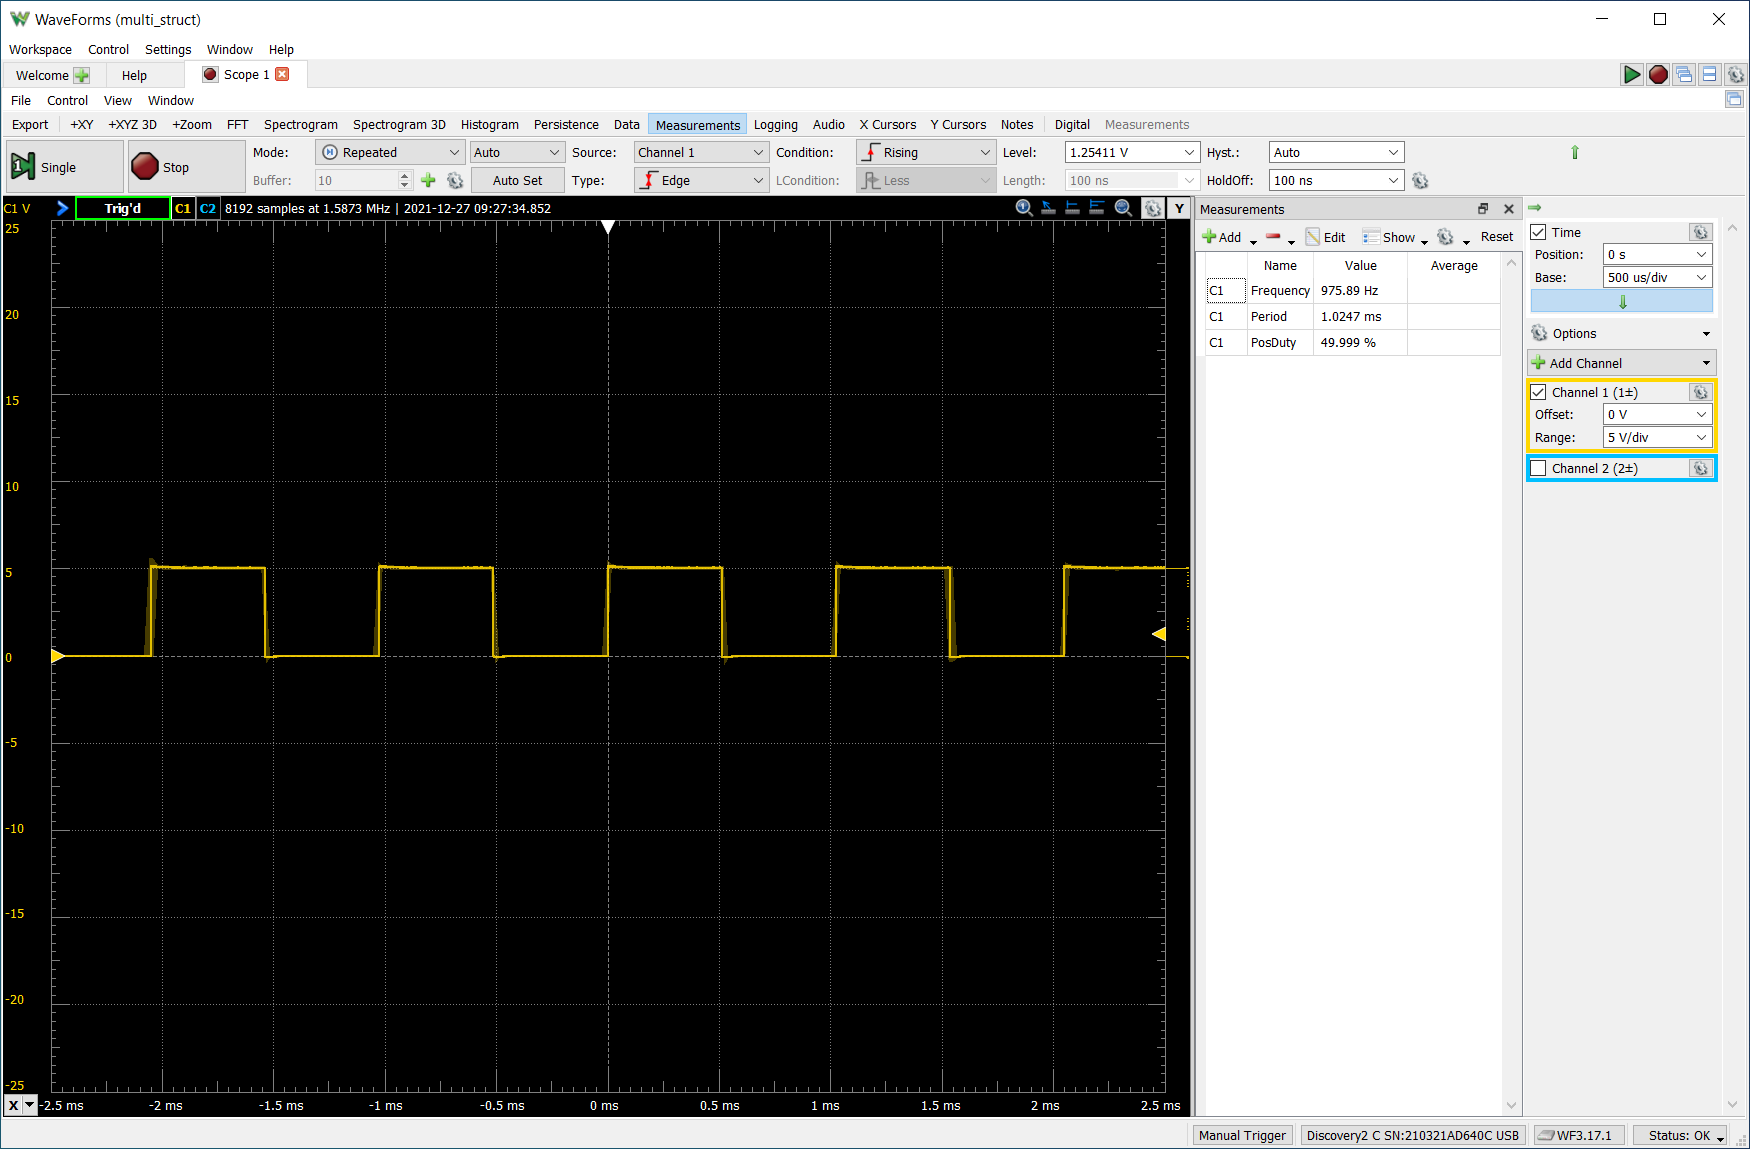The height and width of the screenshot is (1149, 1750).
Task: Click the X axis button at plot bottom-left
Action: [13, 1105]
